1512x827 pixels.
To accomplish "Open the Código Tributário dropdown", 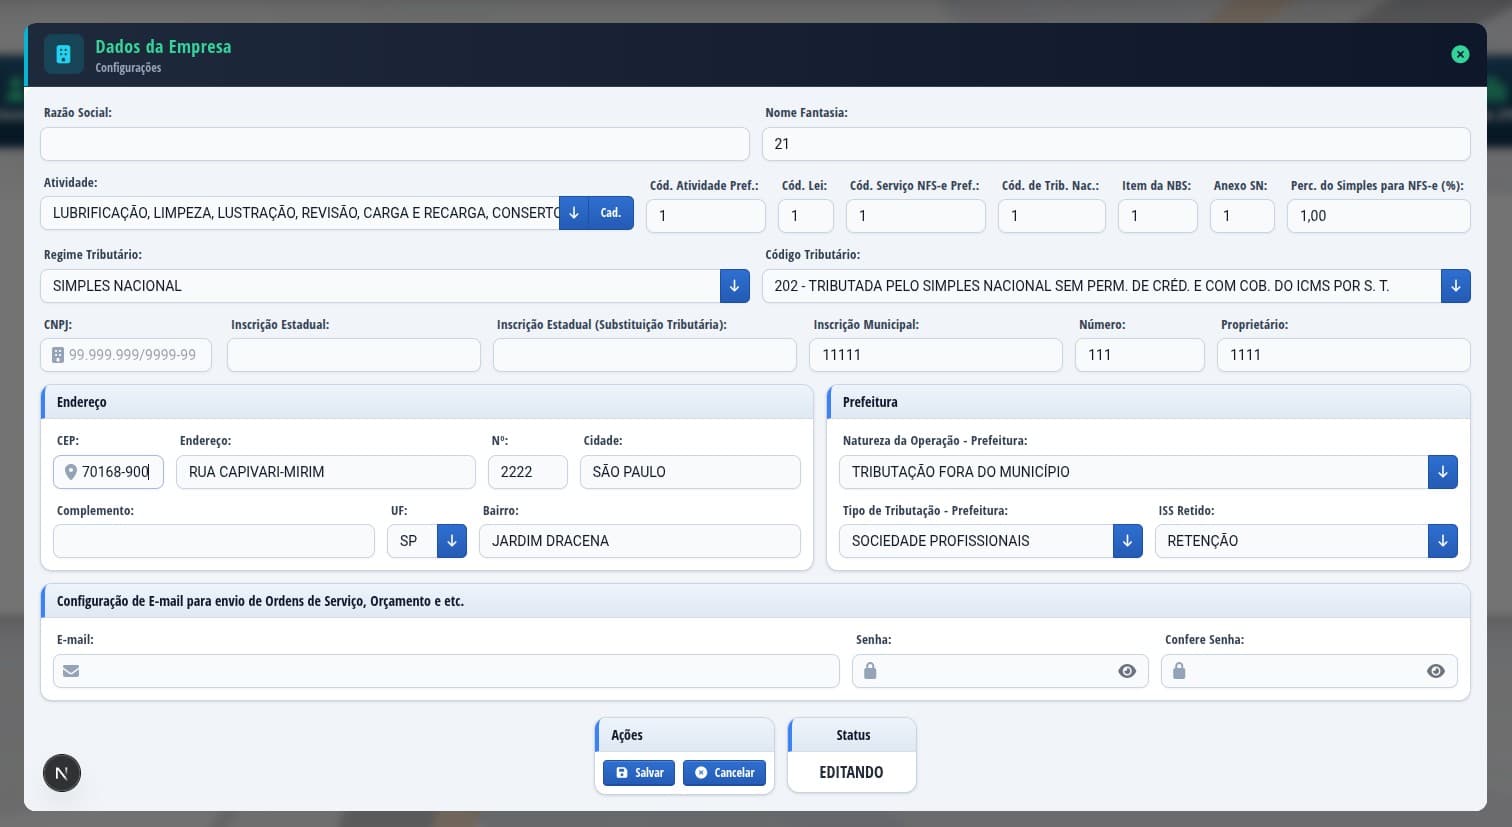I will pos(1455,286).
